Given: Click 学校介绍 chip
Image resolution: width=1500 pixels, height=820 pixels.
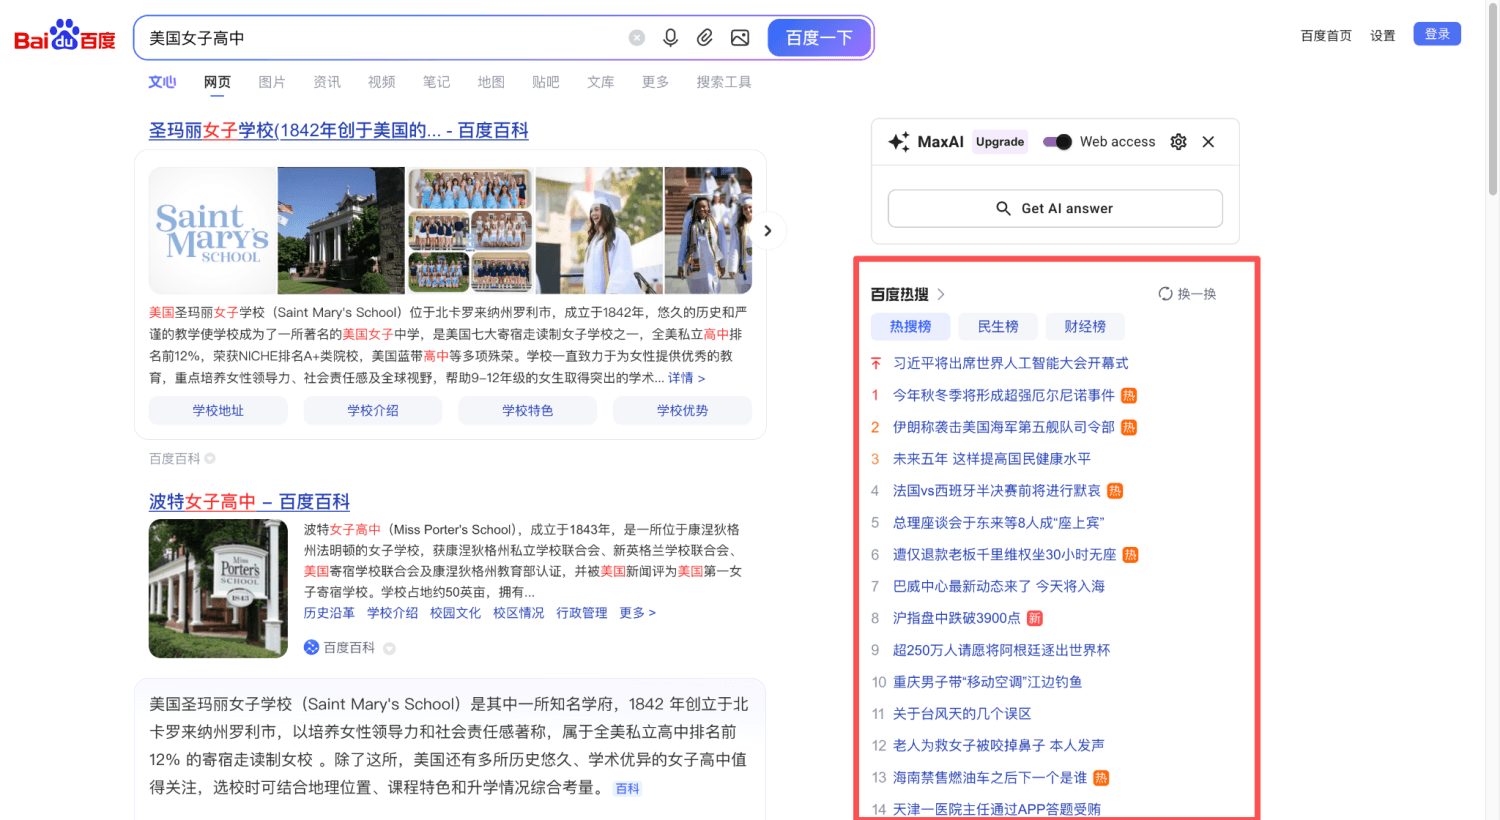Looking at the screenshot, I should point(373,411).
